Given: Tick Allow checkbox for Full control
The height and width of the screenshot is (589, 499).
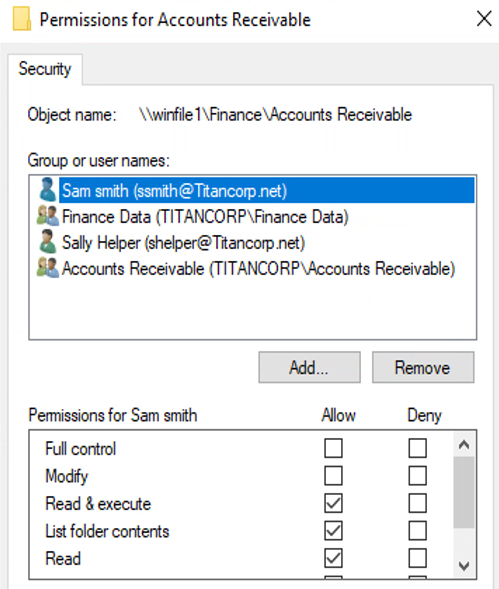Looking at the screenshot, I should pos(333,448).
